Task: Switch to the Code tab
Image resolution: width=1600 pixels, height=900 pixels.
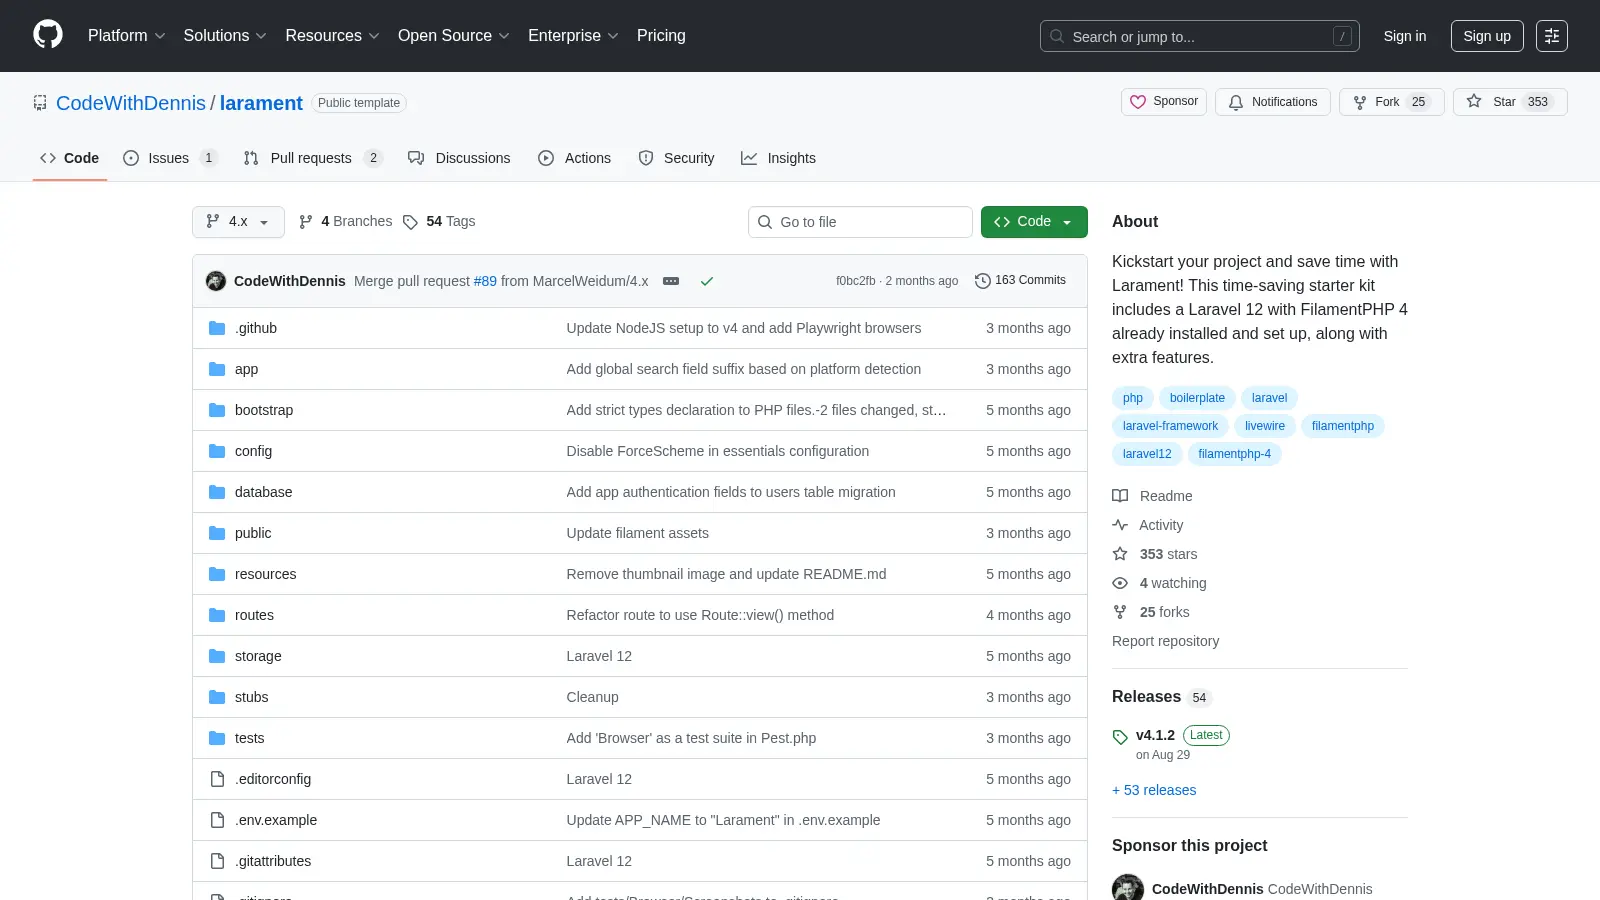Action: pyautogui.click(x=69, y=158)
